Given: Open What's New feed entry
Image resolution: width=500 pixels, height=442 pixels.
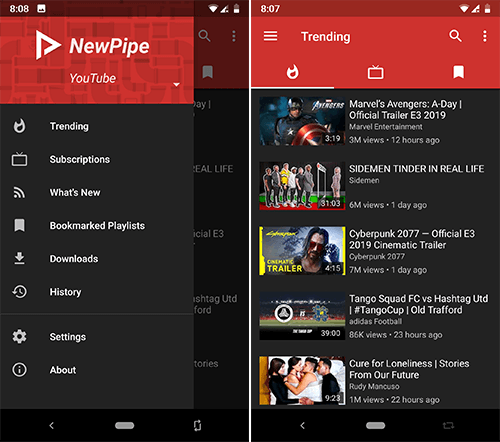Looking at the screenshot, I should (x=97, y=192).
